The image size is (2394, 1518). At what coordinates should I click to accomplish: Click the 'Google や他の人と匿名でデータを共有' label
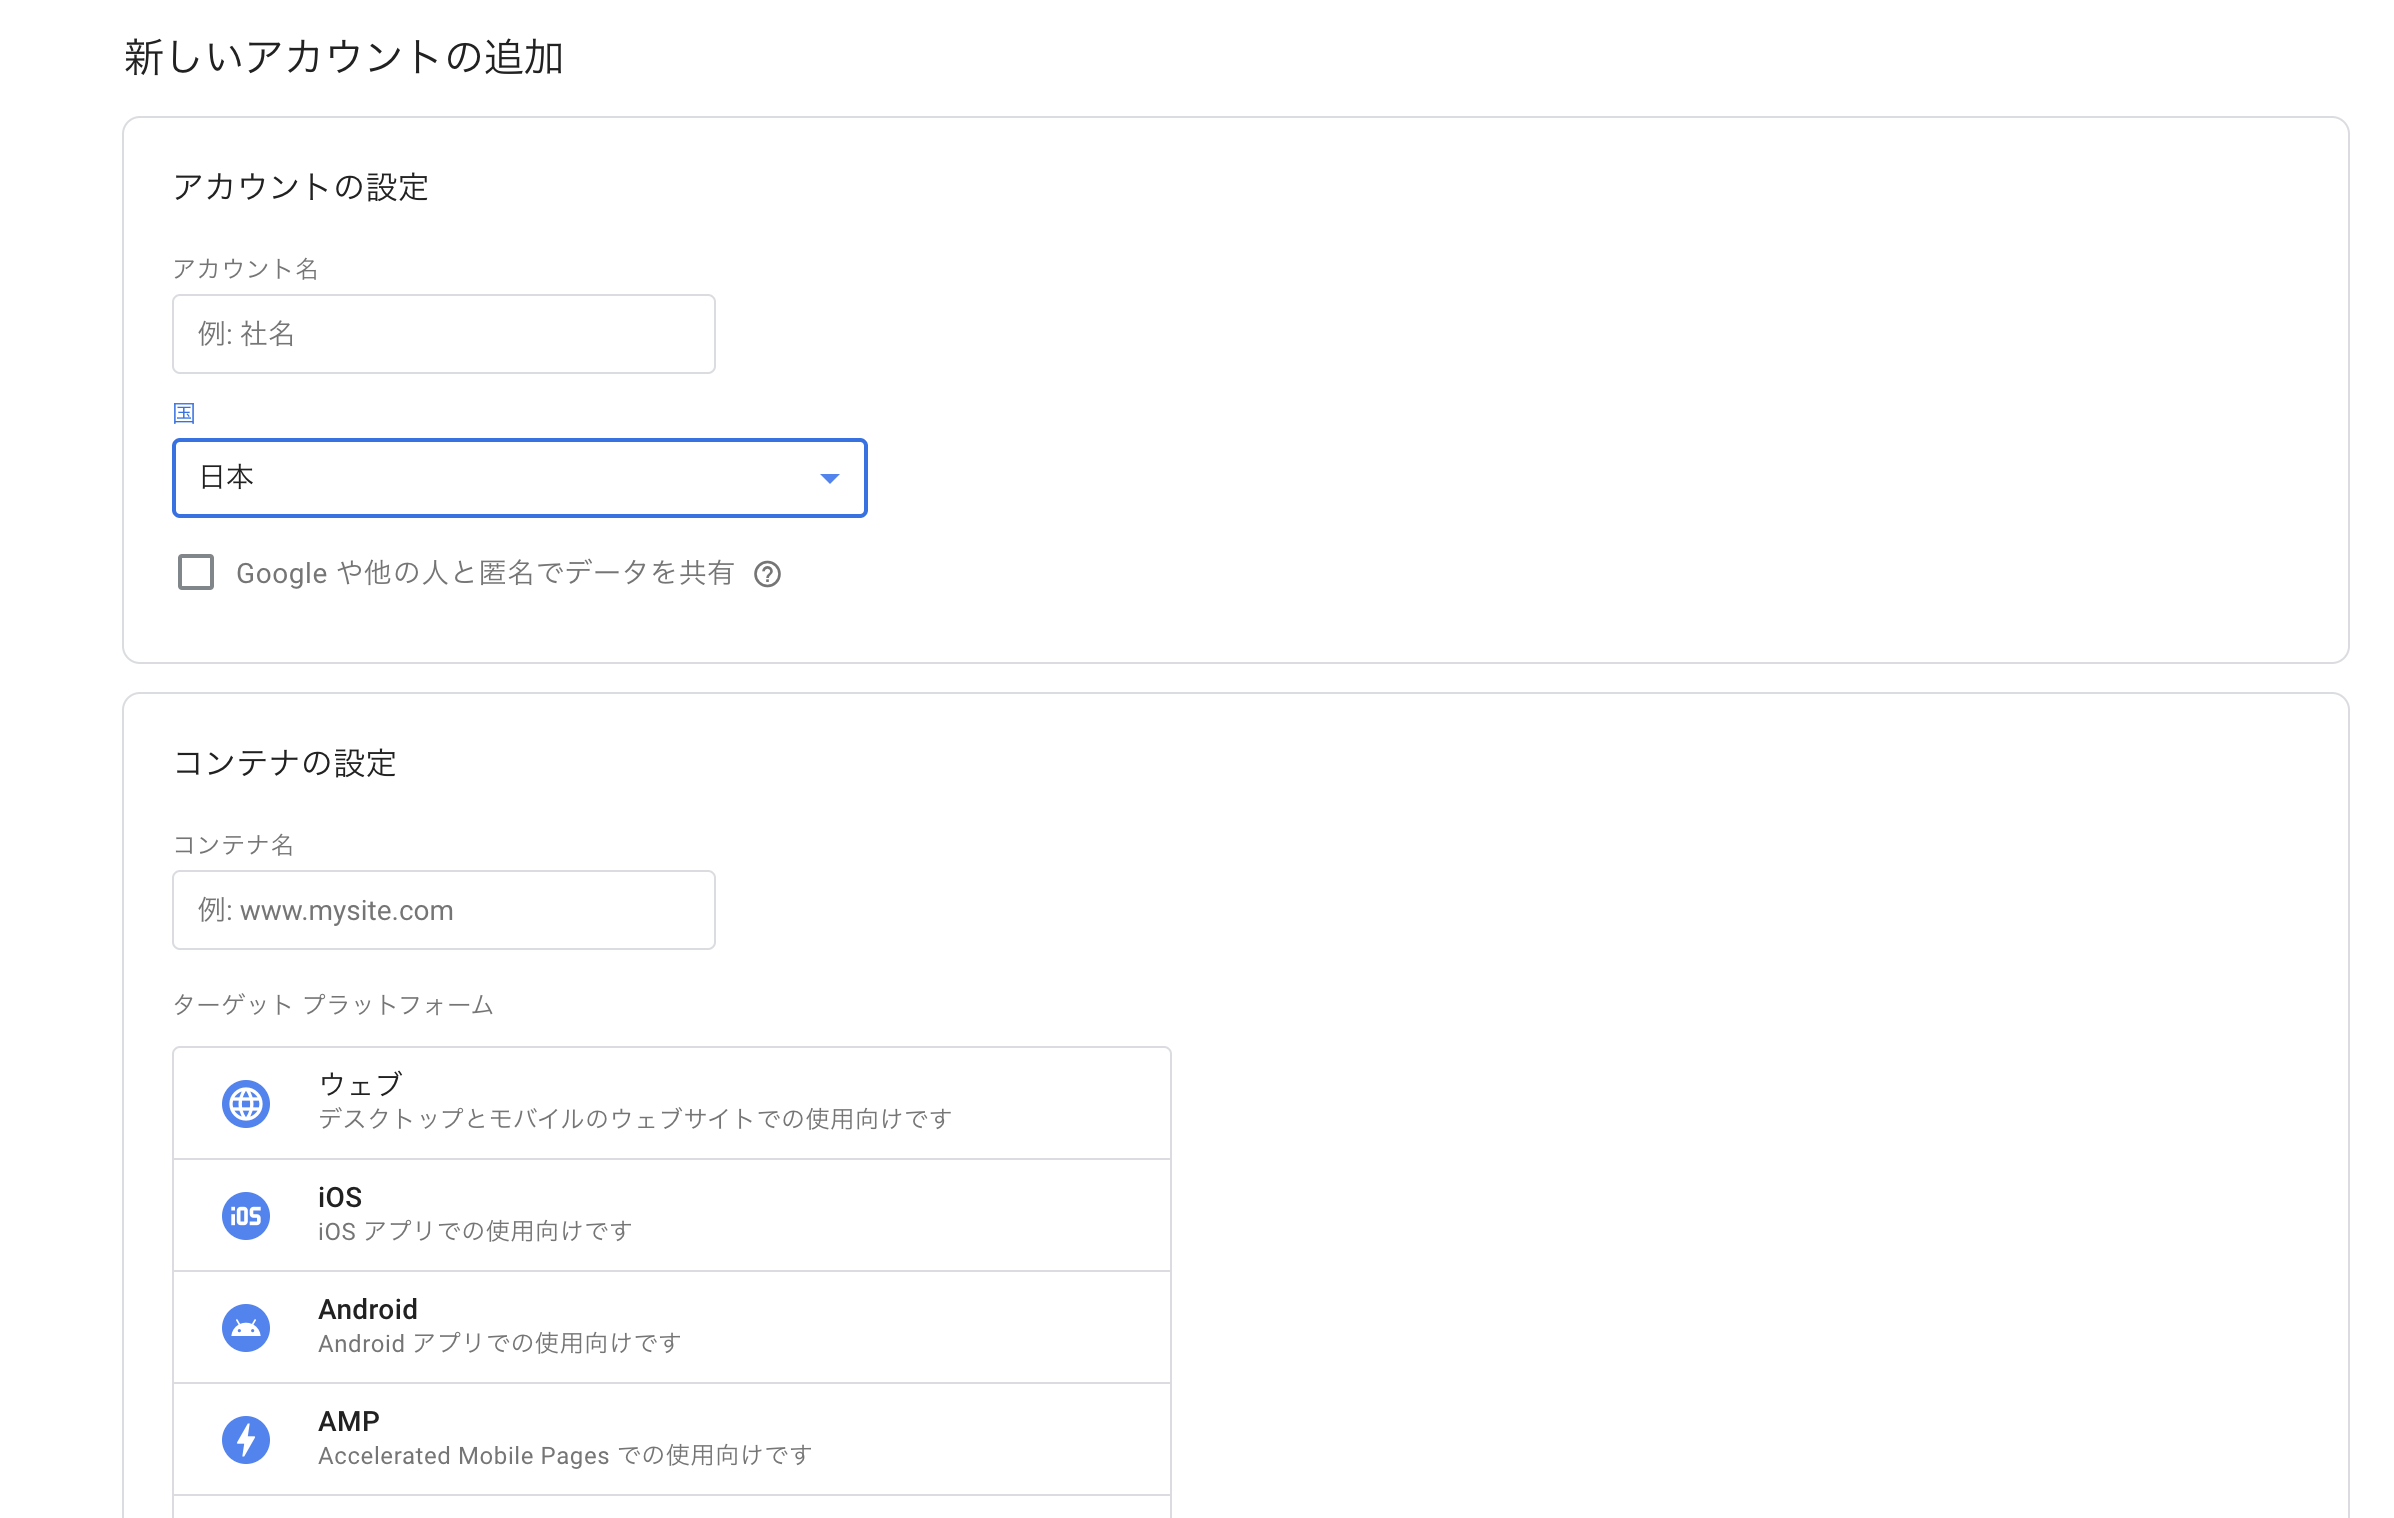pyautogui.click(x=485, y=573)
